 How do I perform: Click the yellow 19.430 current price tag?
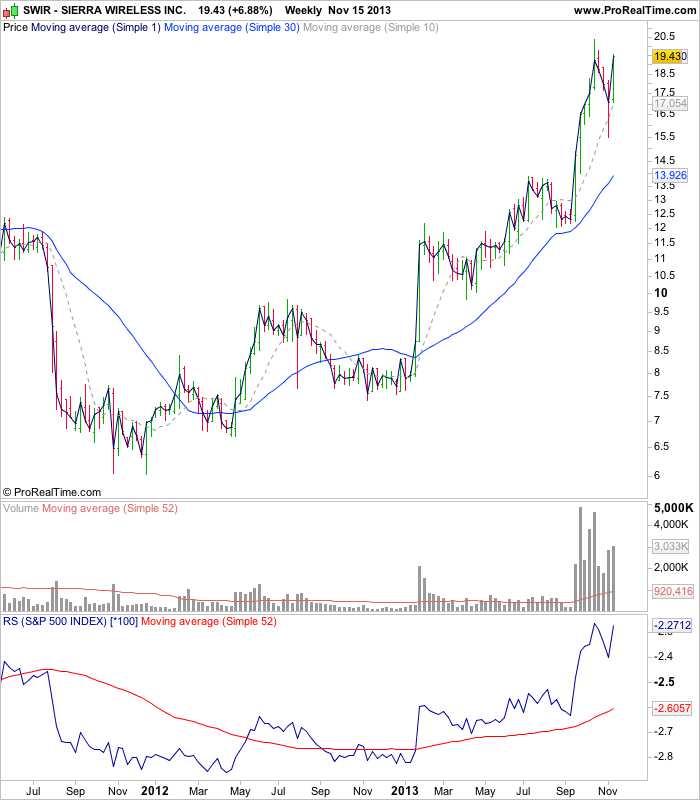coord(670,56)
